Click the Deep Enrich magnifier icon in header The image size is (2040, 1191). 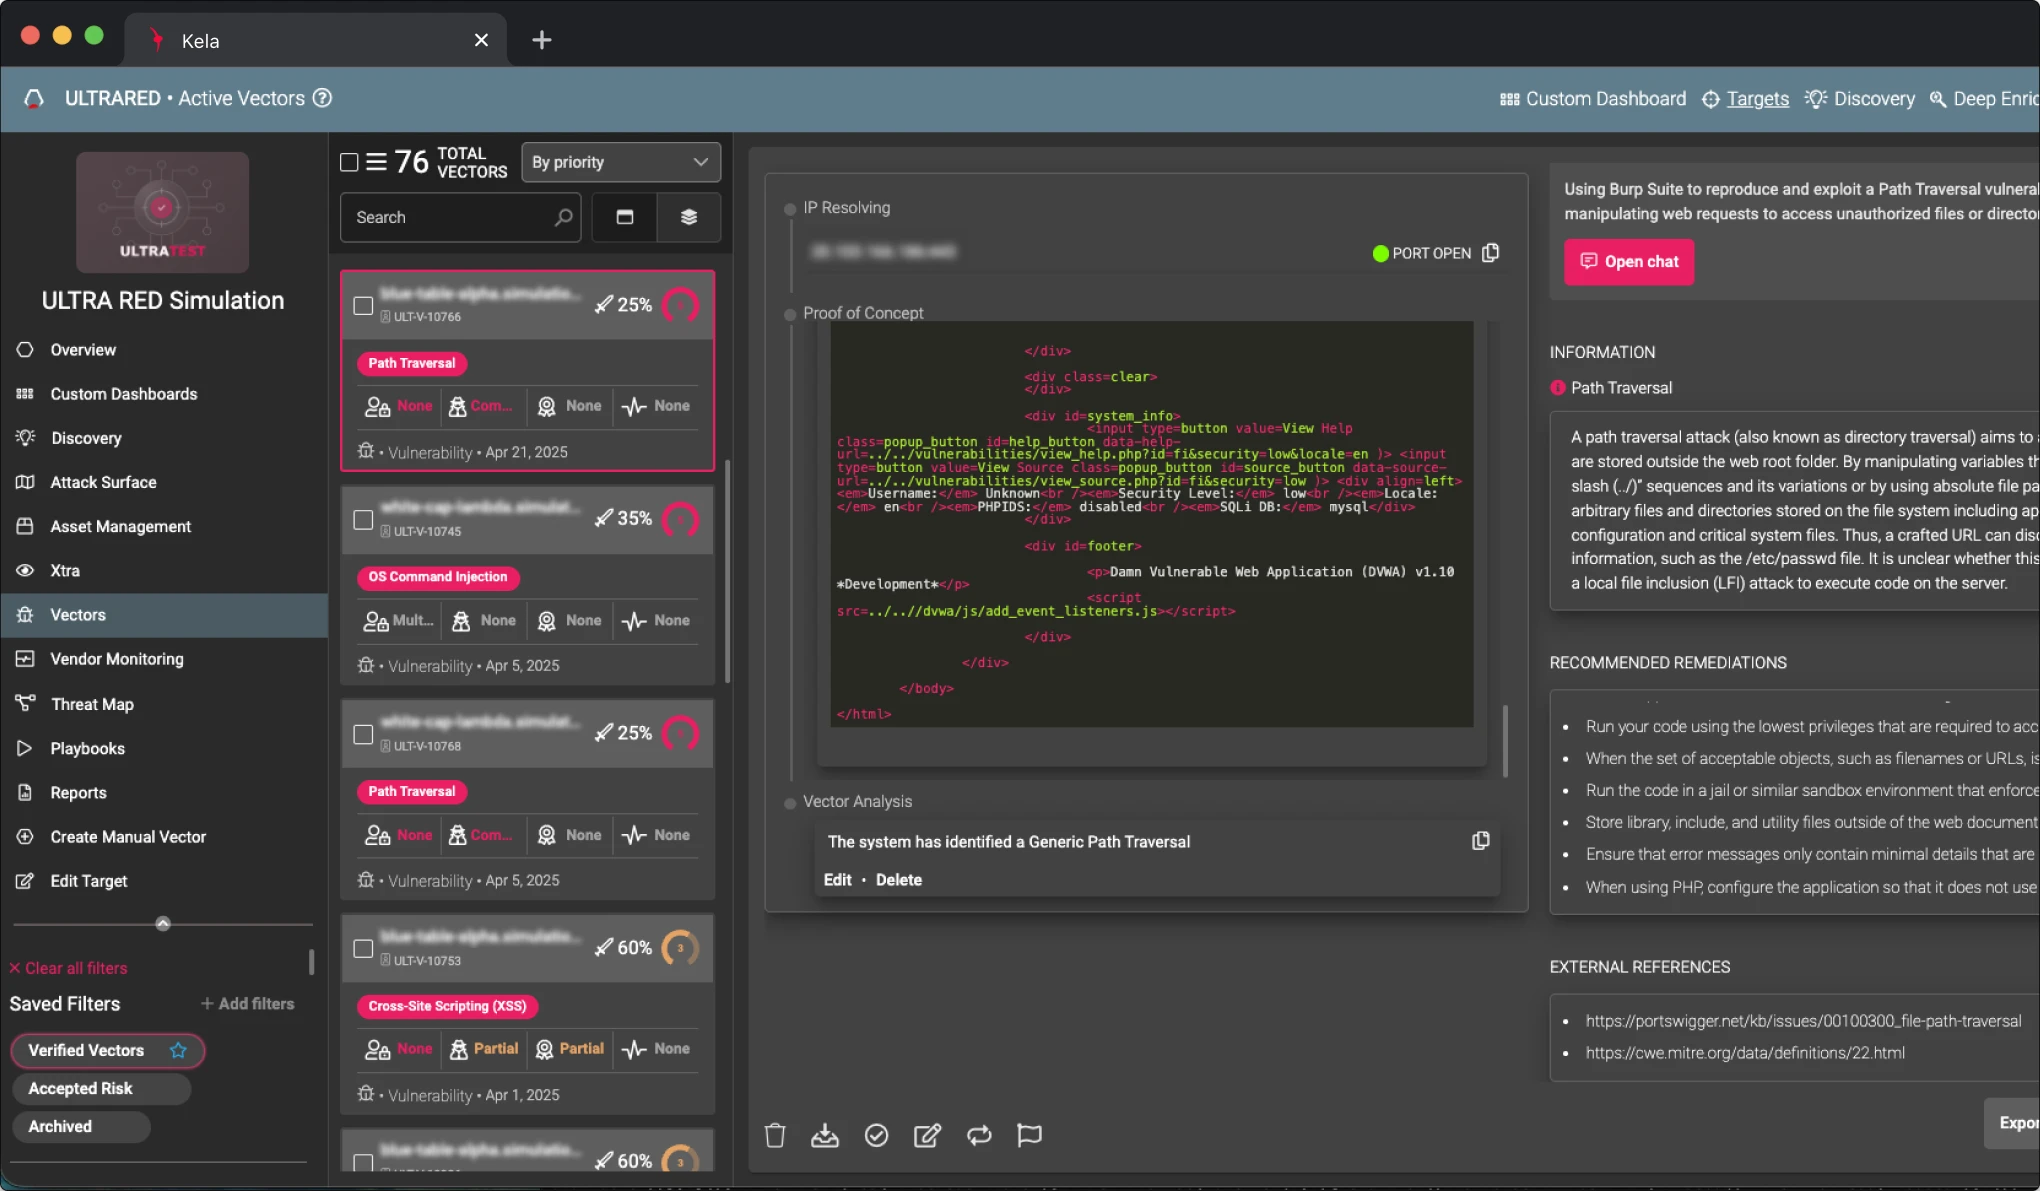pos(1938,99)
